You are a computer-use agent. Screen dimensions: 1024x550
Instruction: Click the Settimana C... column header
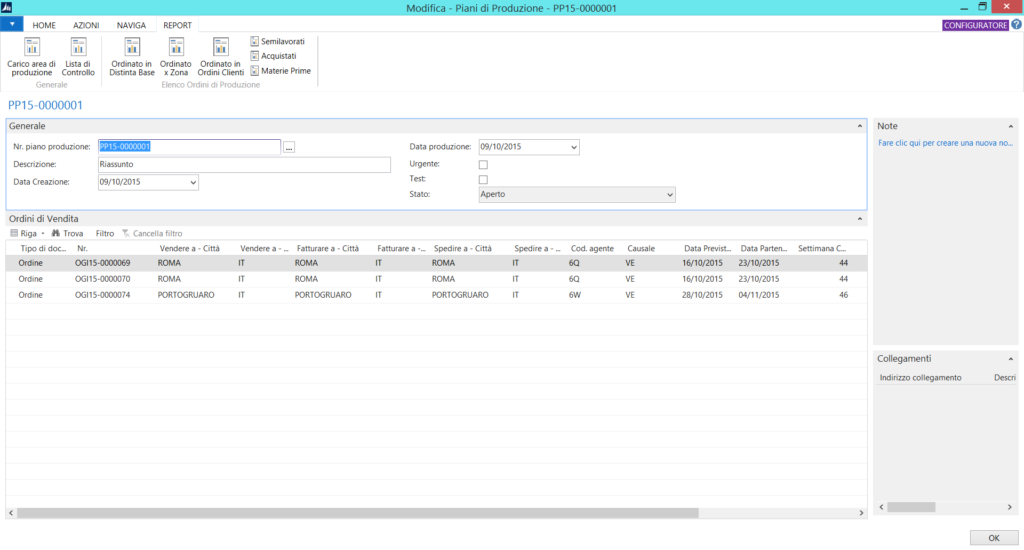pyautogui.click(x=822, y=248)
